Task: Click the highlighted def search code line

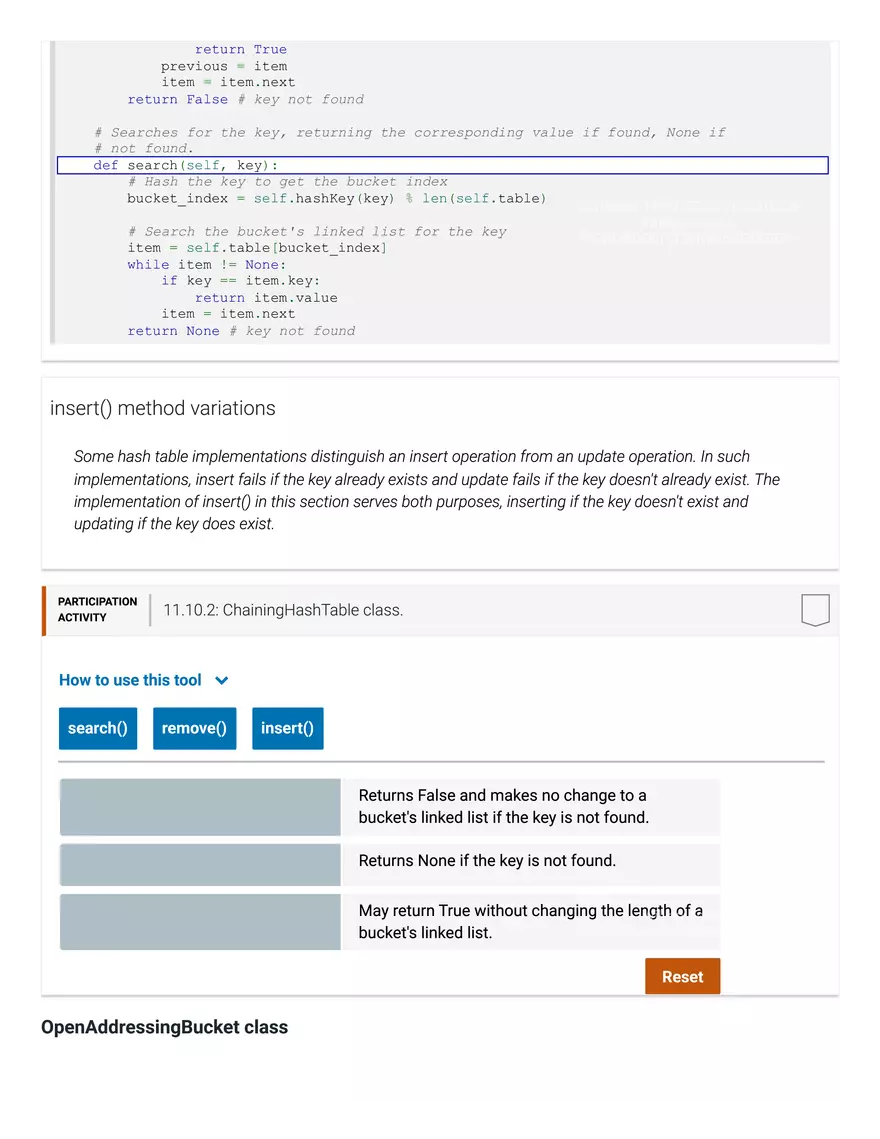Action: click(x=444, y=164)
